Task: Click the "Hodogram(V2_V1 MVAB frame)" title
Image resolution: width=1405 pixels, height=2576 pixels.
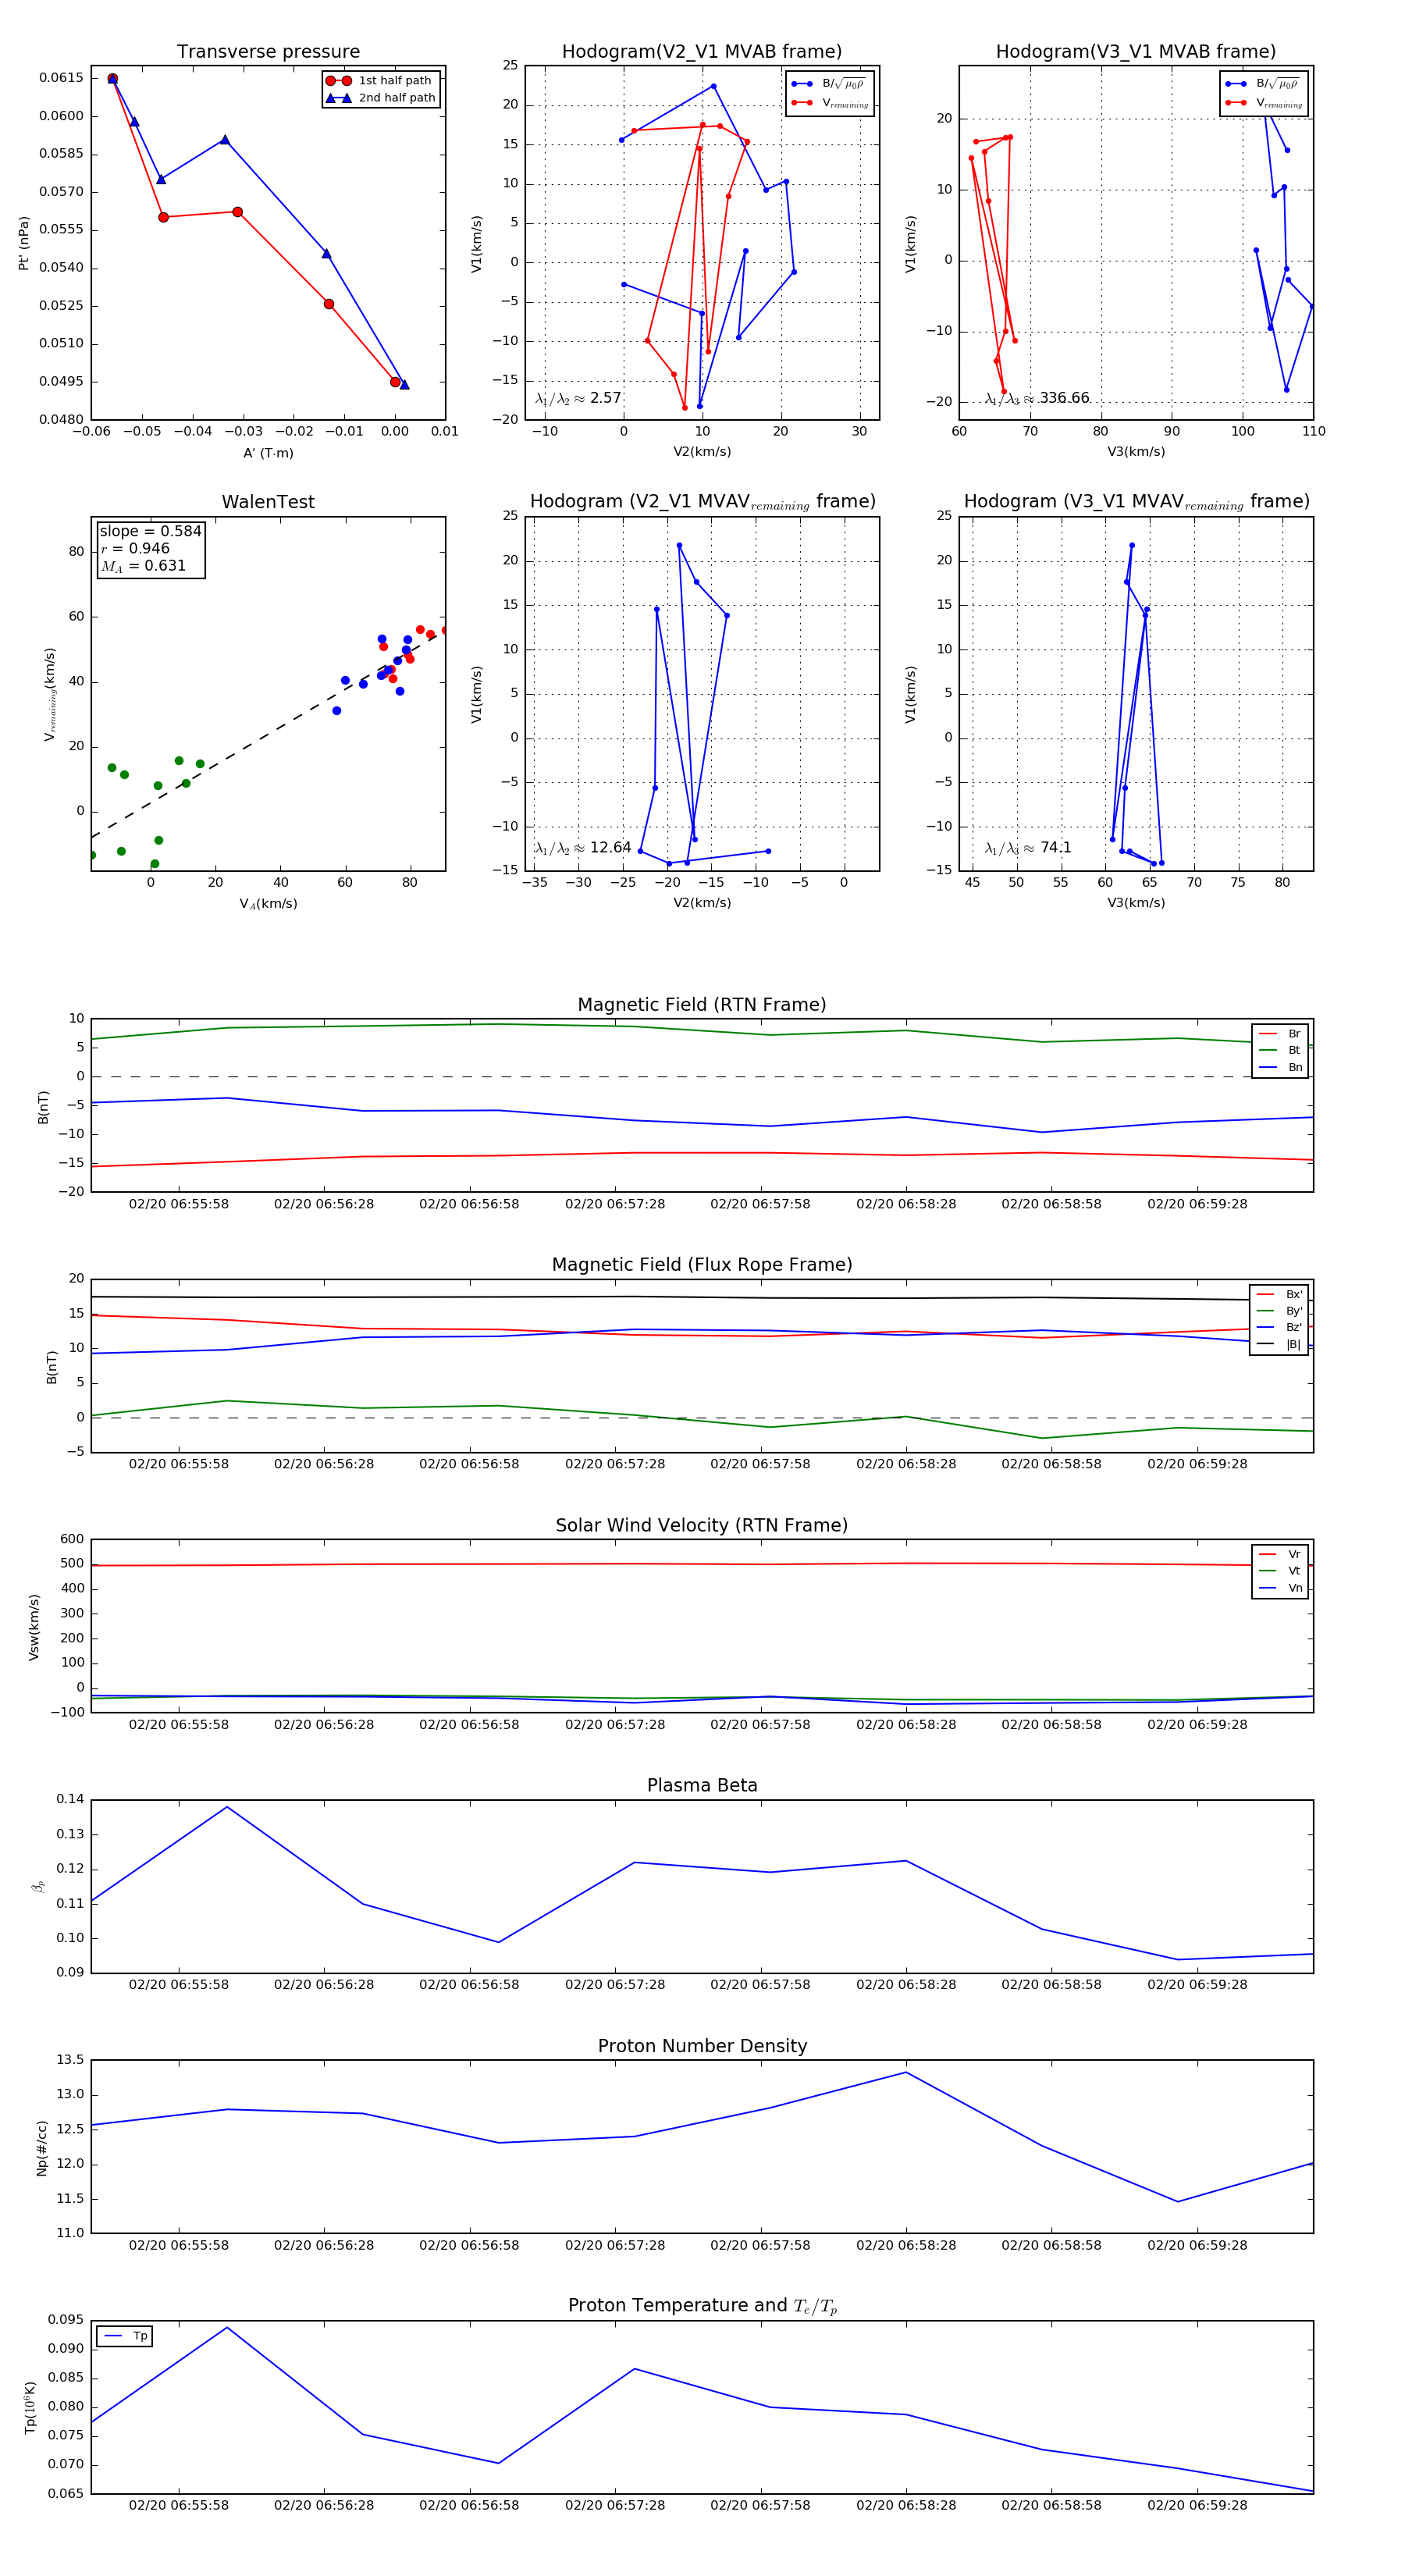Action: (x=702, y=52)
